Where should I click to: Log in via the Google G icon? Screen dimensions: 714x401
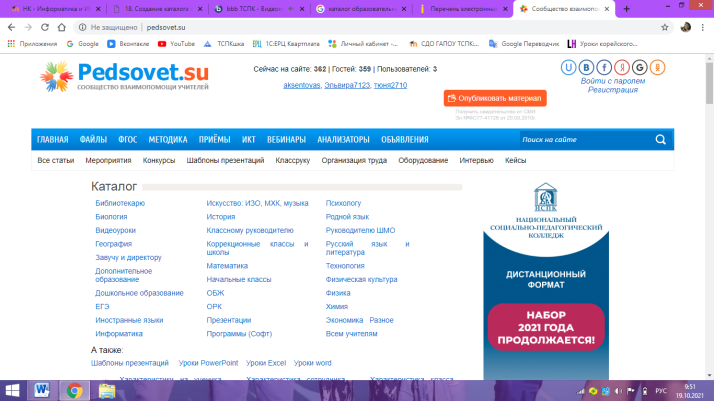(x=639, y=67)
